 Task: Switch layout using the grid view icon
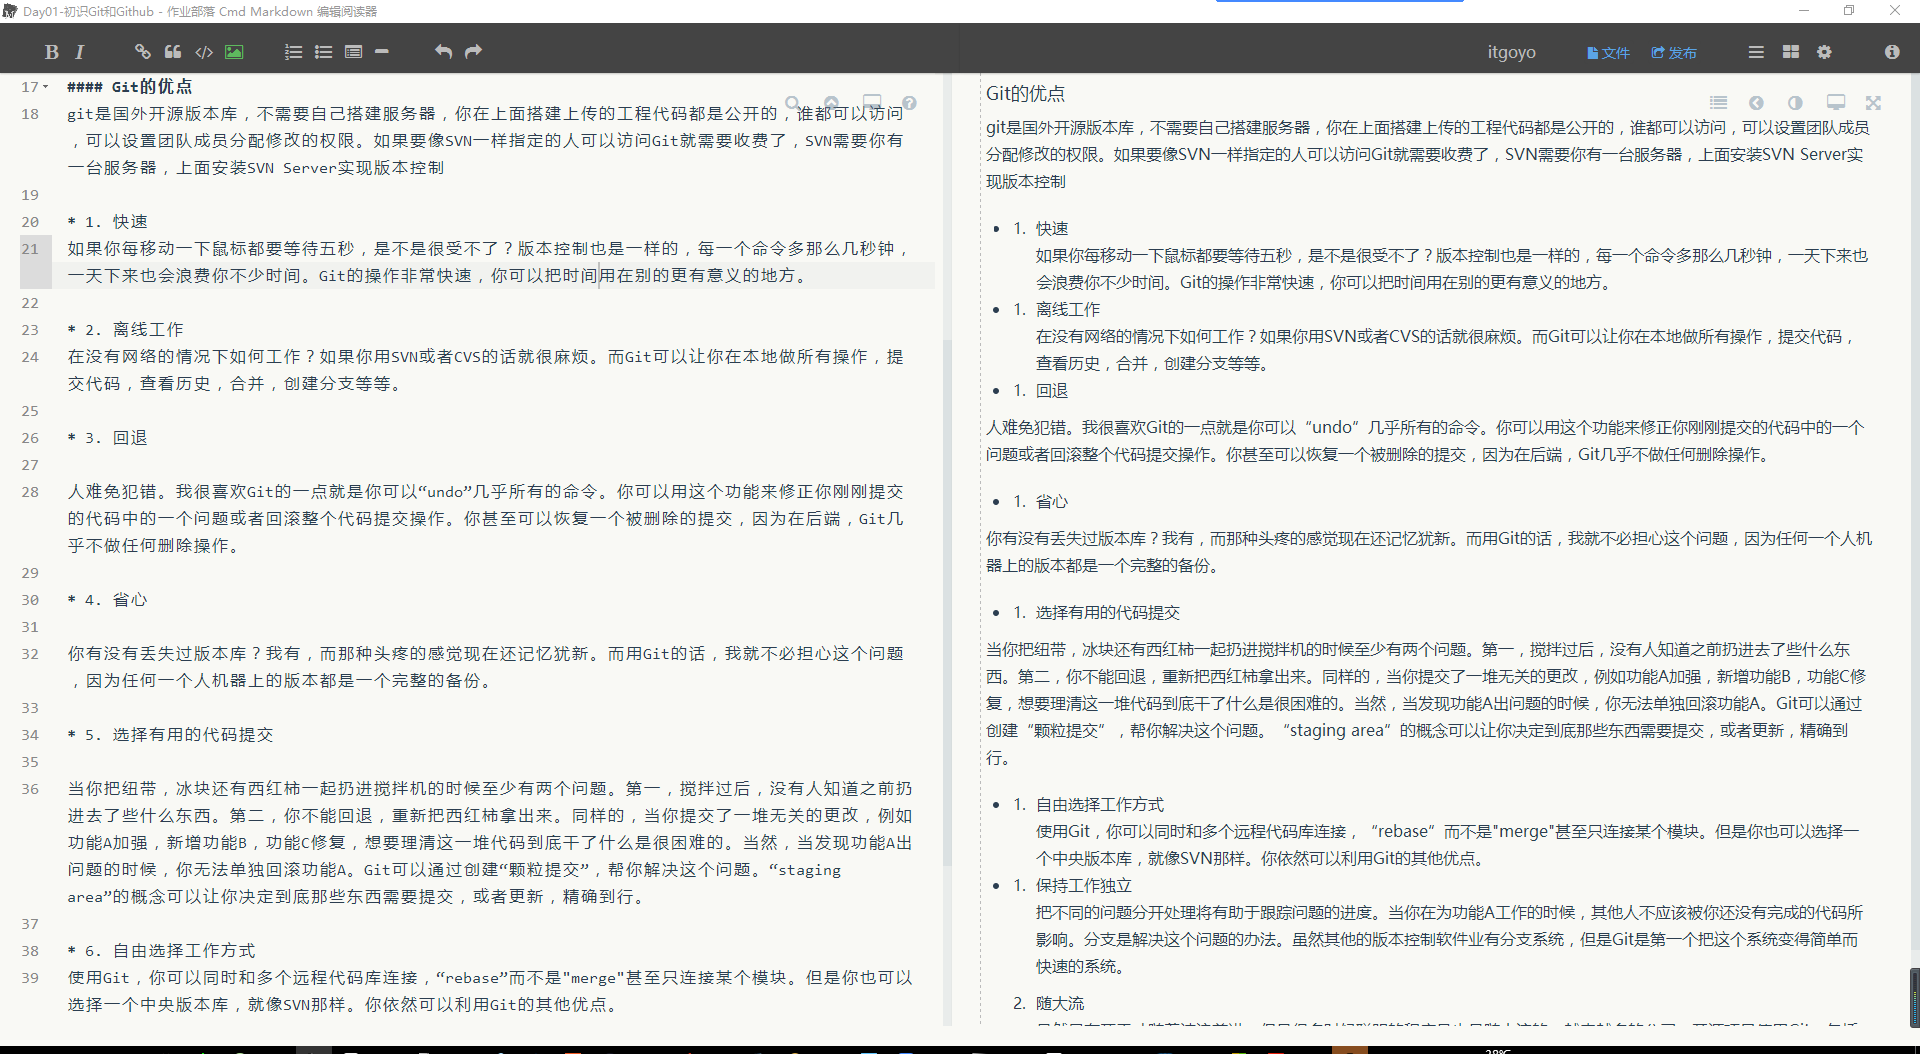pyautogui.click(x=1790, y=52)
